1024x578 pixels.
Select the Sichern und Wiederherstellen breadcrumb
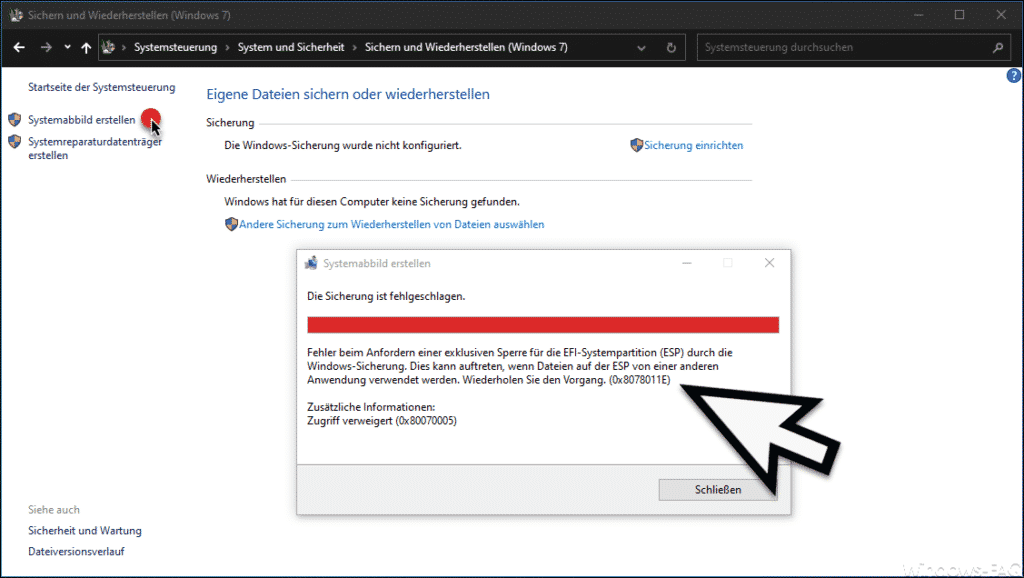(466, 47)
